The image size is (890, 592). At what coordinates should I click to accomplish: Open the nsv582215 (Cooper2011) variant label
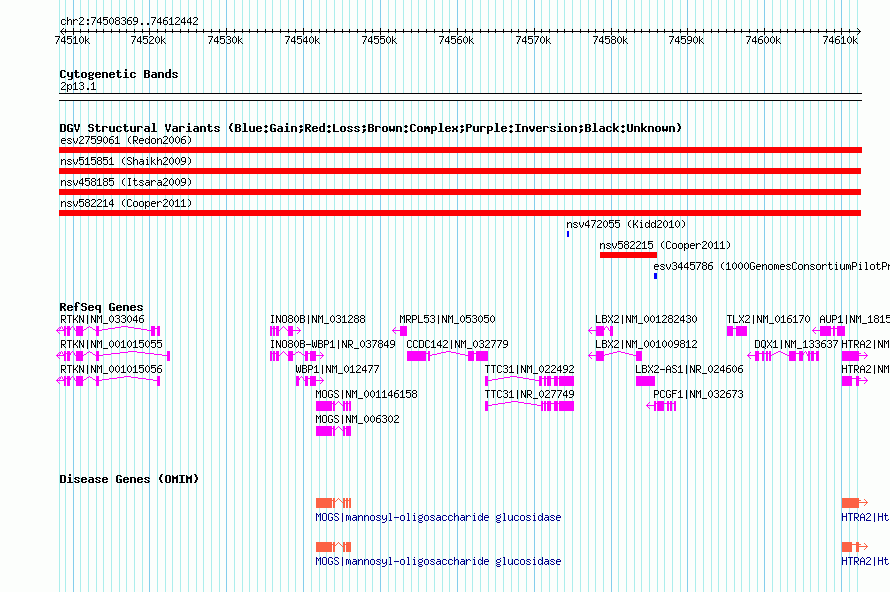(x=665, y=245)
